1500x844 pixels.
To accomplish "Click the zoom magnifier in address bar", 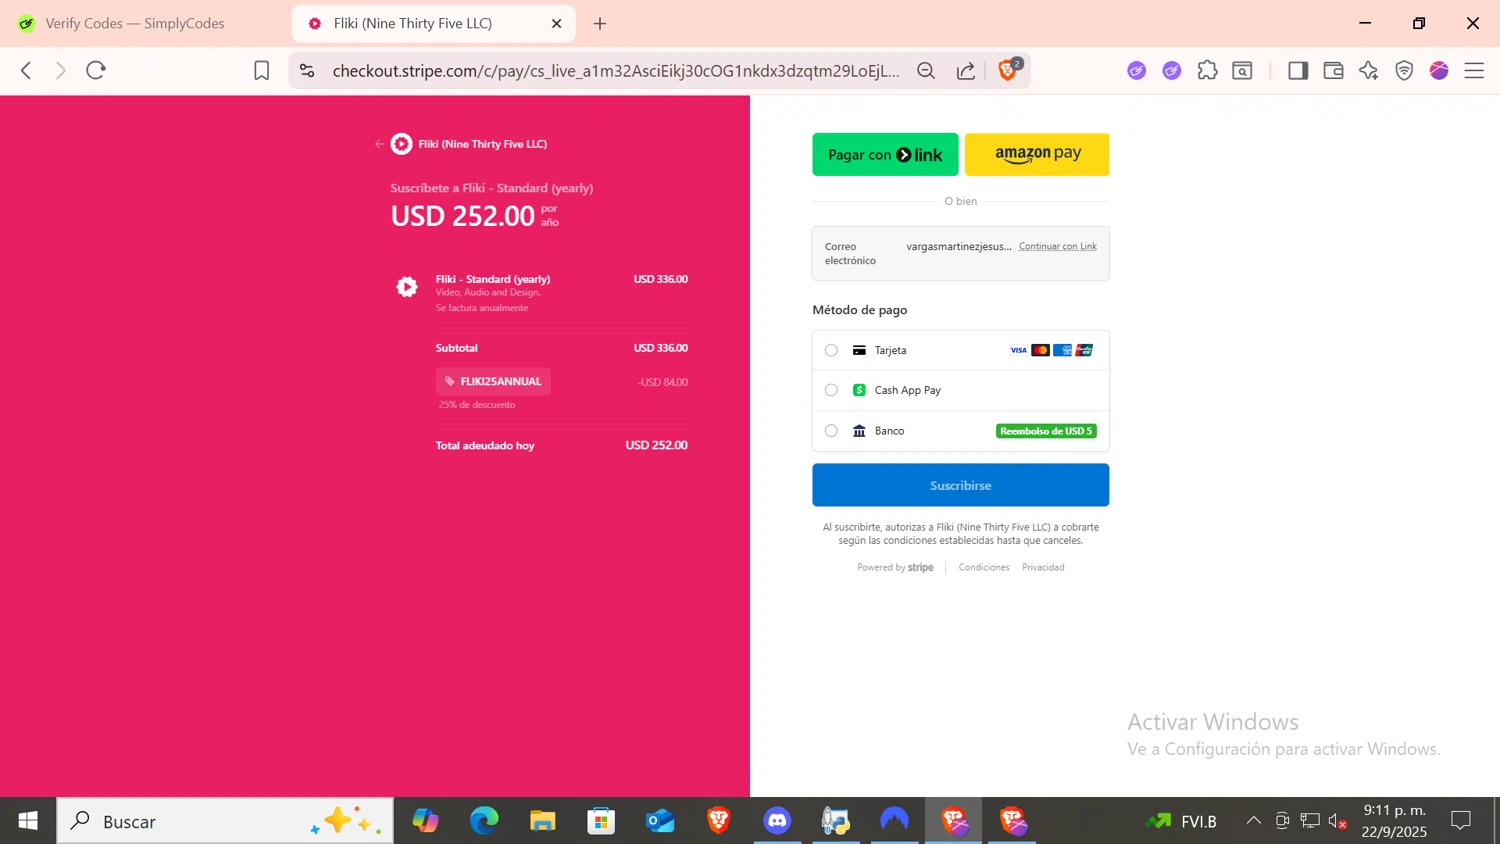I will pyautogui.click(x=926, y=70).
